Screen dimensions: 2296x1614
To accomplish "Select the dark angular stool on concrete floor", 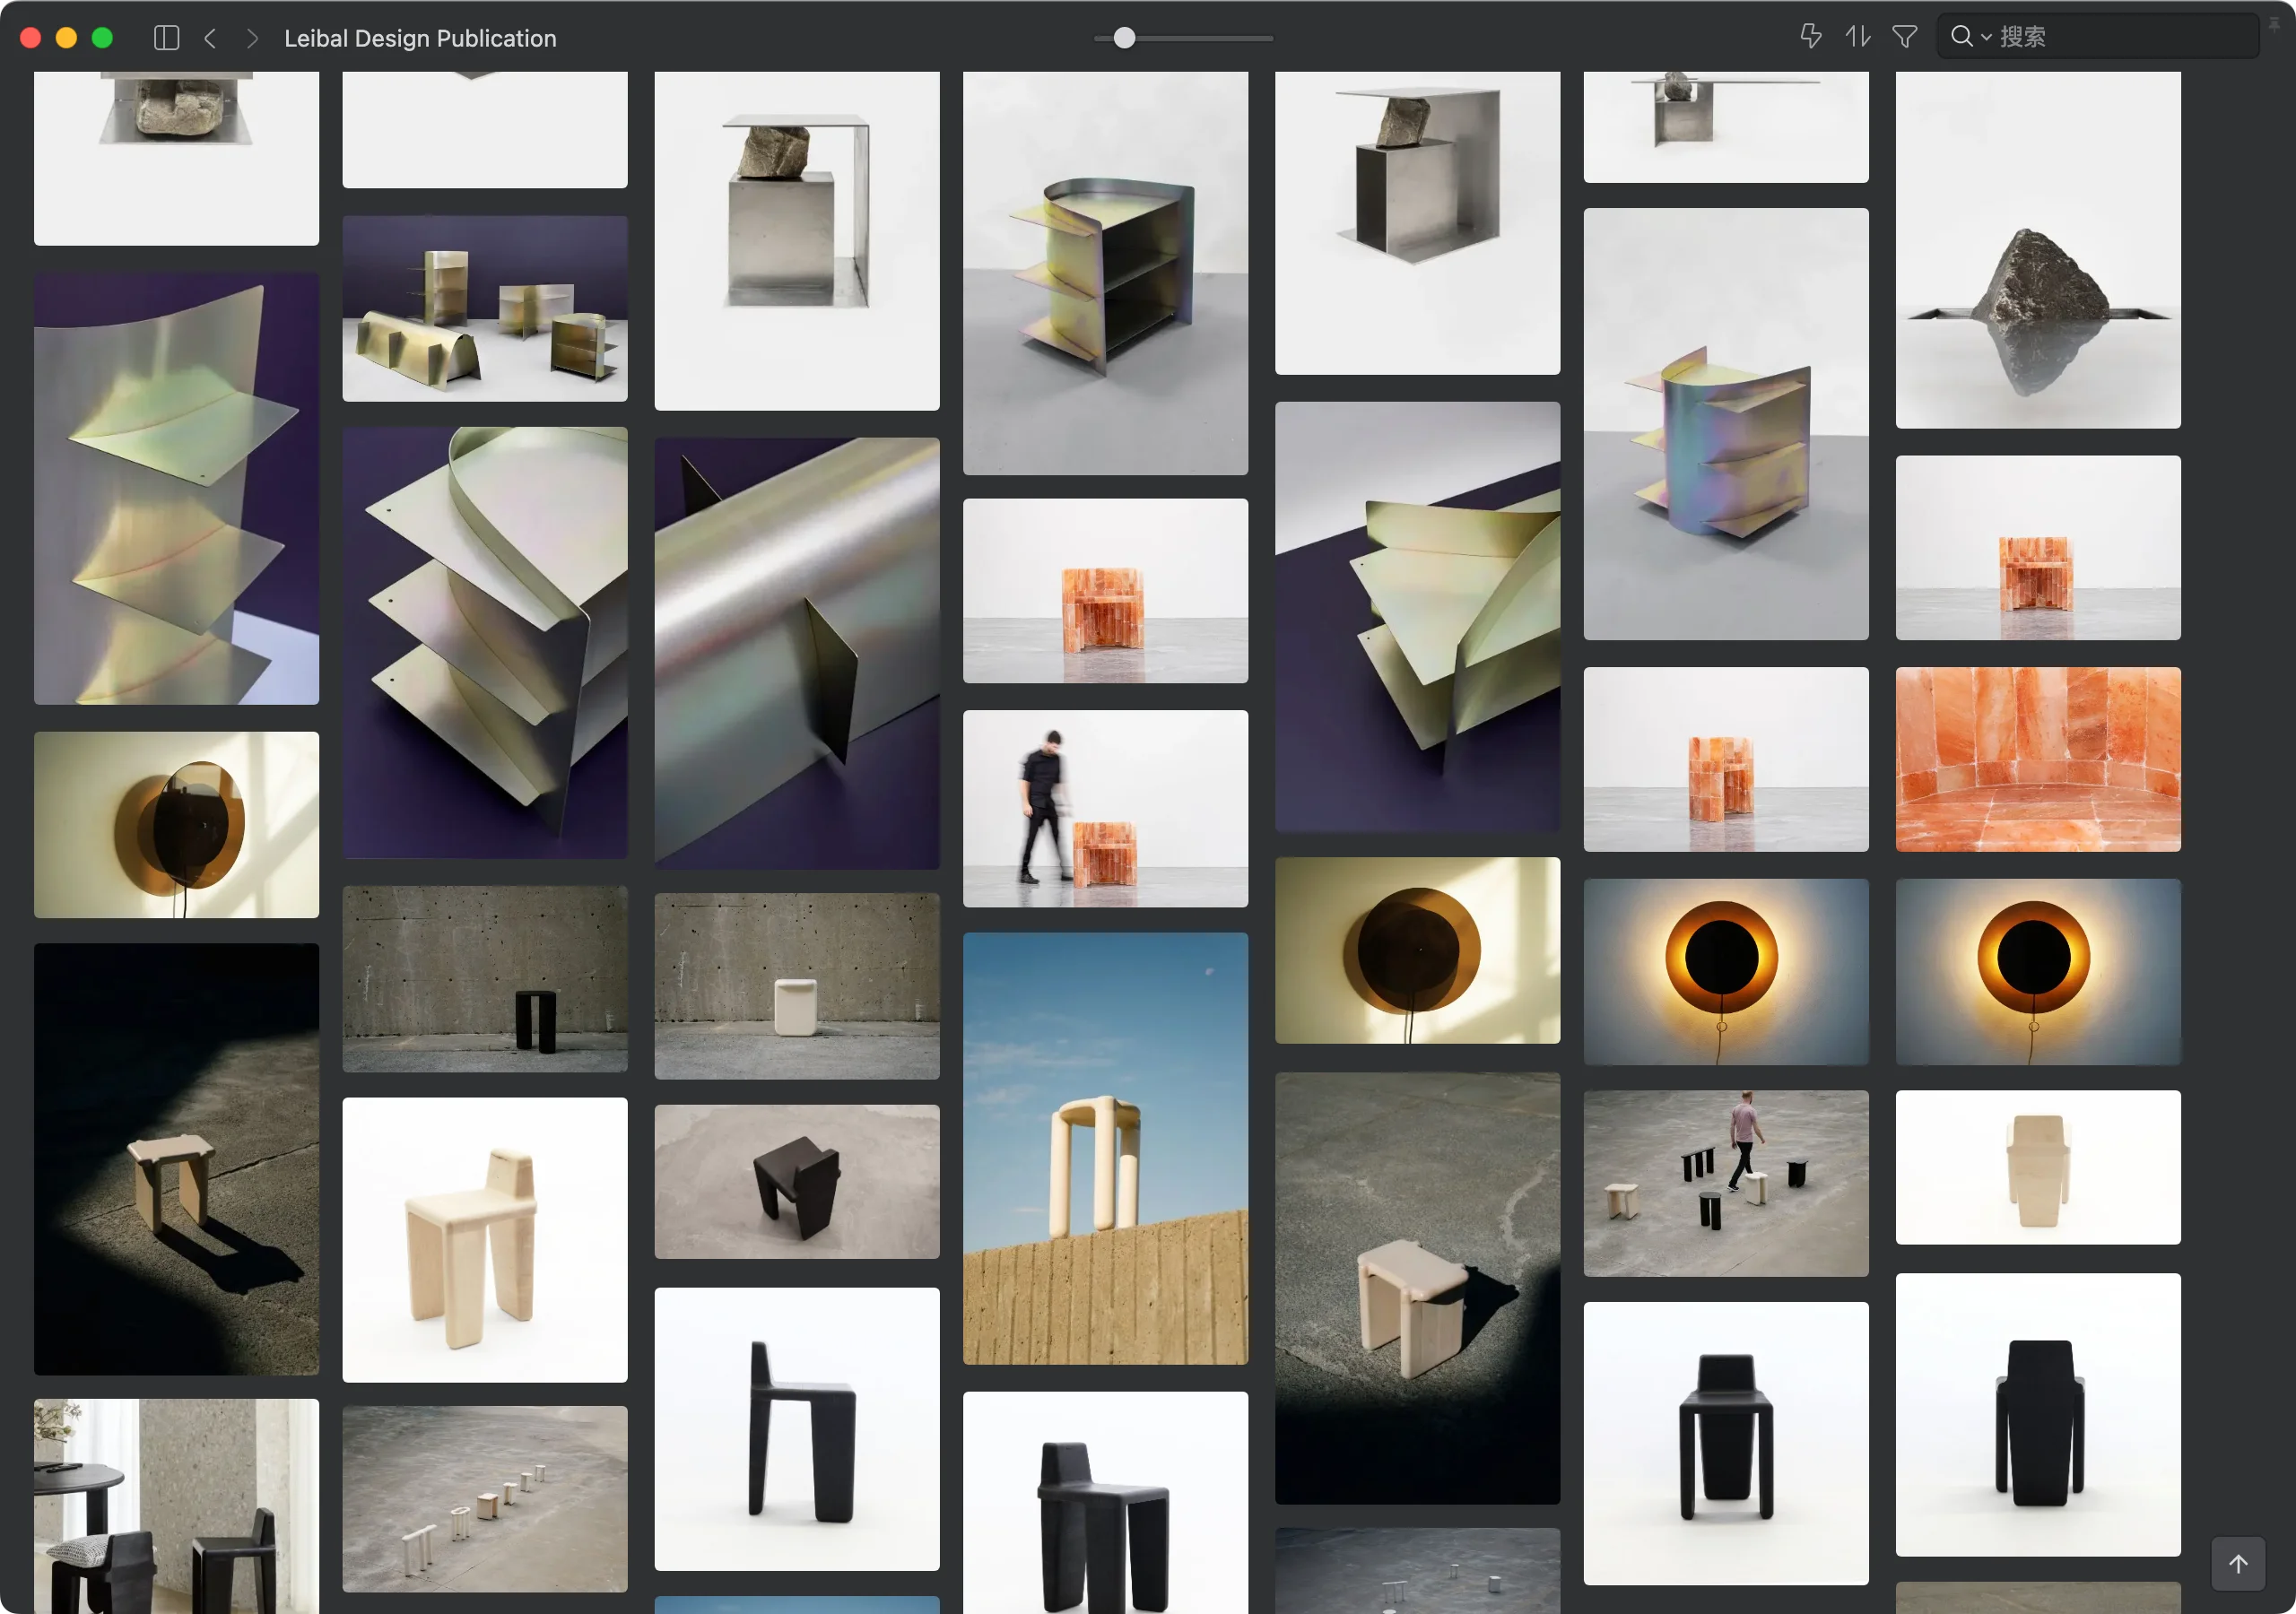I will (797, 1182).
